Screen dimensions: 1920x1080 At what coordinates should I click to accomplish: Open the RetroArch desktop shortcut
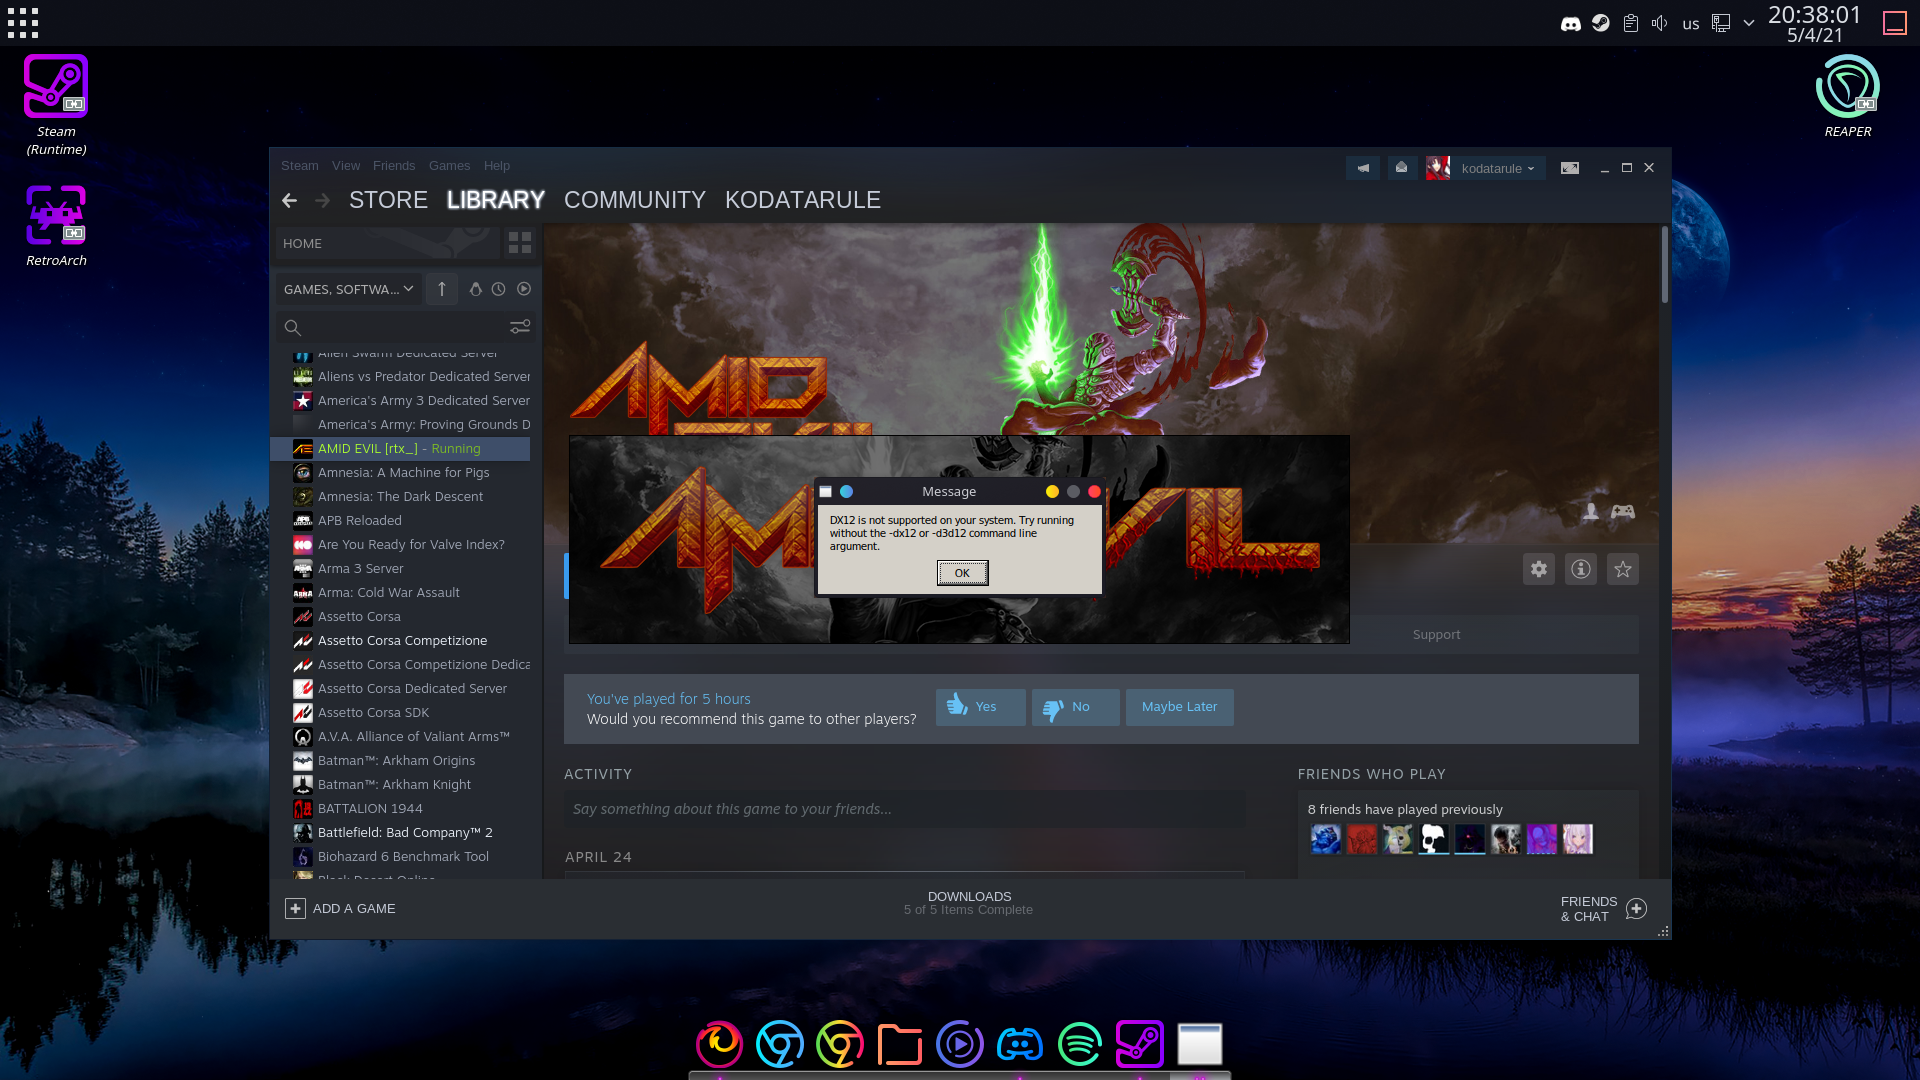click(56, 226)
